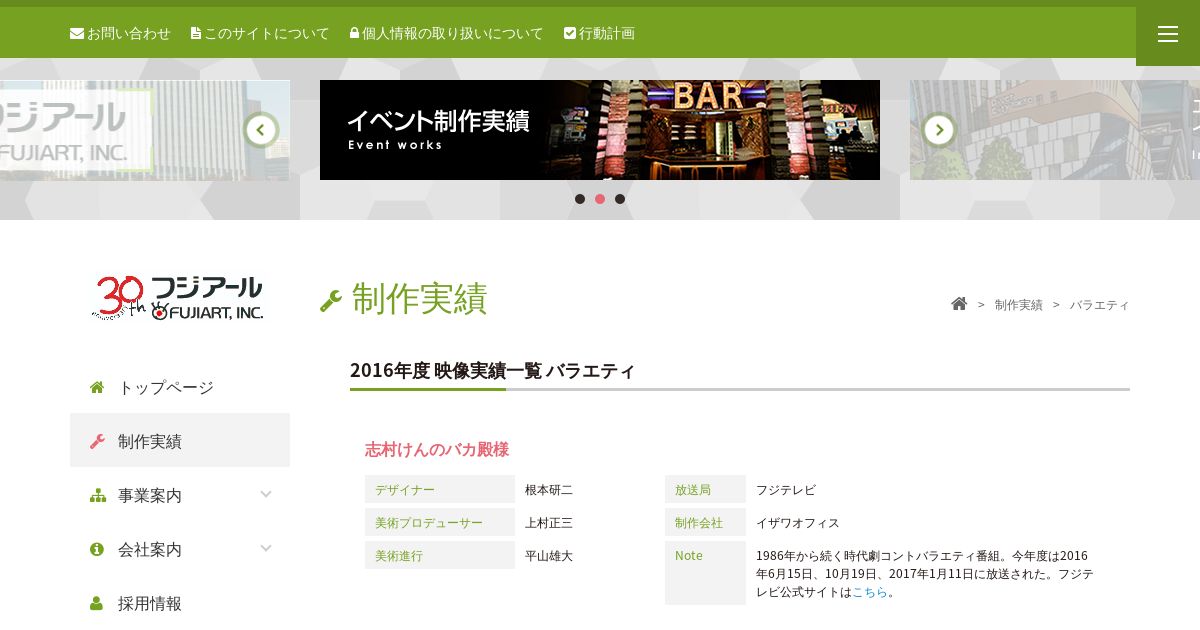
Task: Follow the こちら link in Note
Action: tap(870, 592)
